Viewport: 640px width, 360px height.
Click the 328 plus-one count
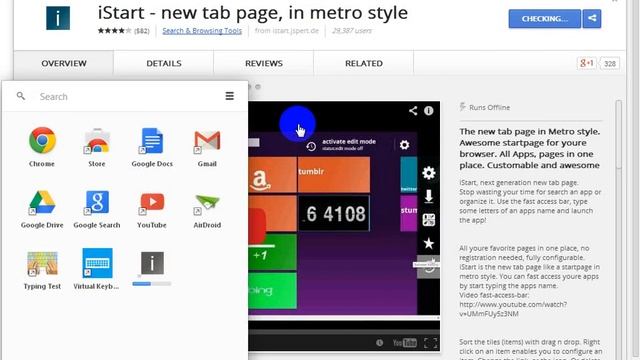[610, 64]
